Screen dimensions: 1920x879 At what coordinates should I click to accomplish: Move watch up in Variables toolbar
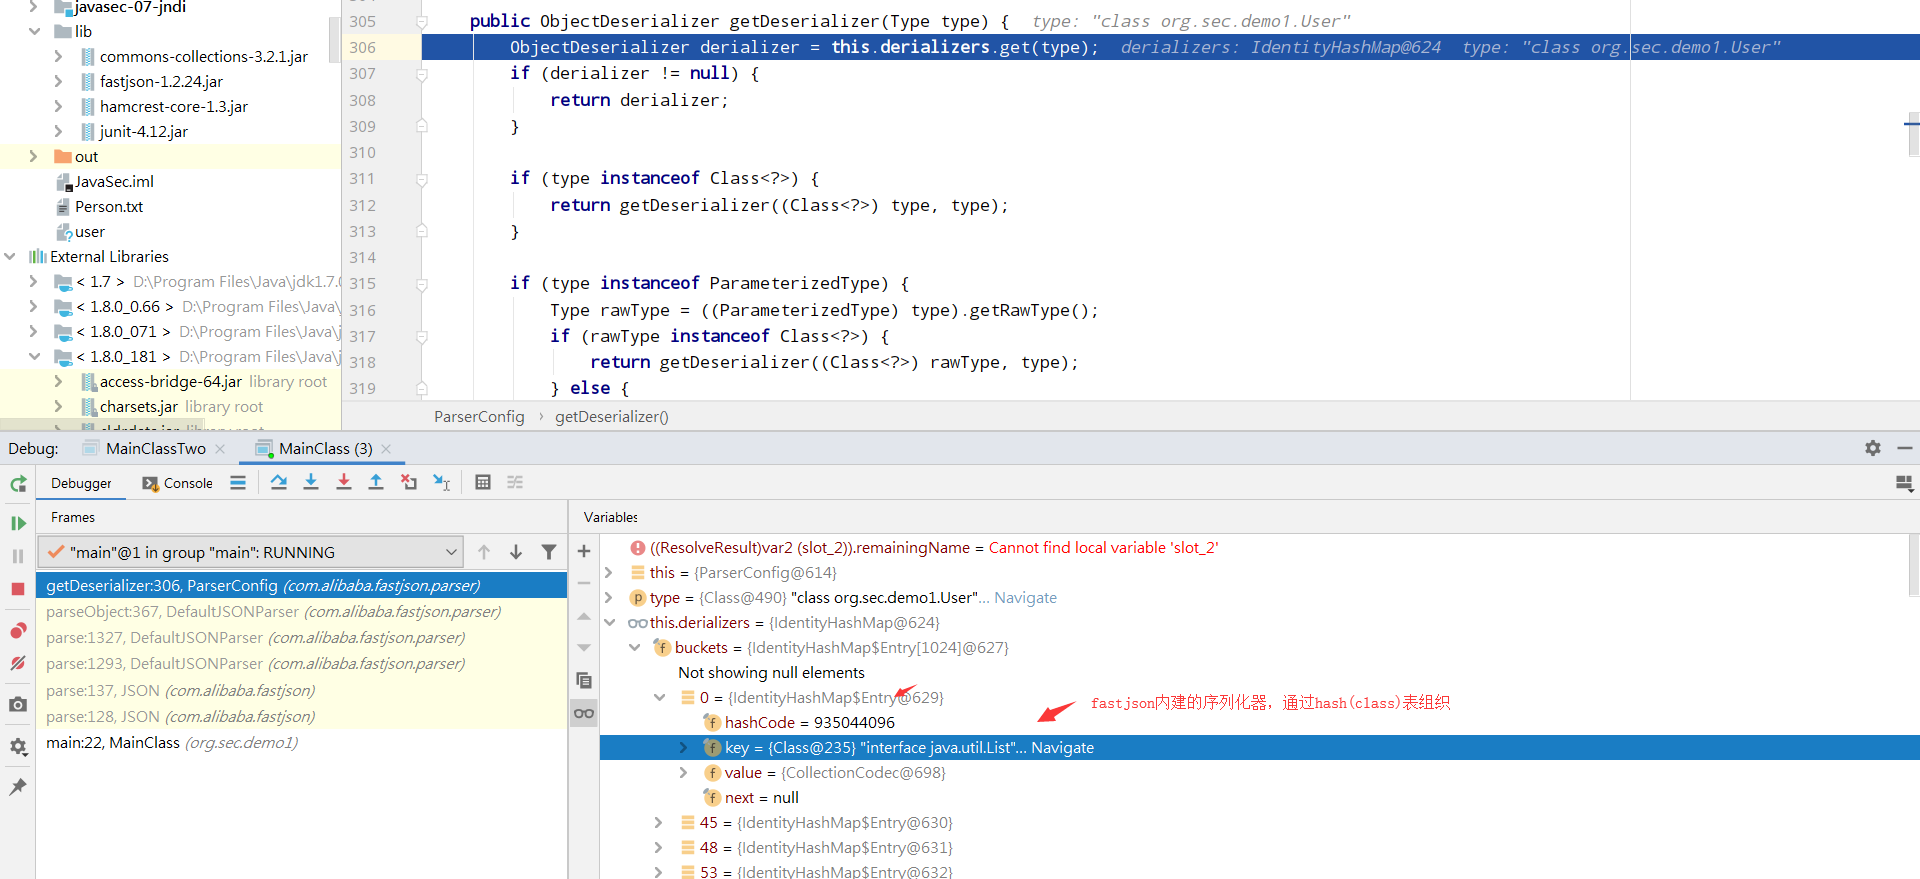point(584,616)
